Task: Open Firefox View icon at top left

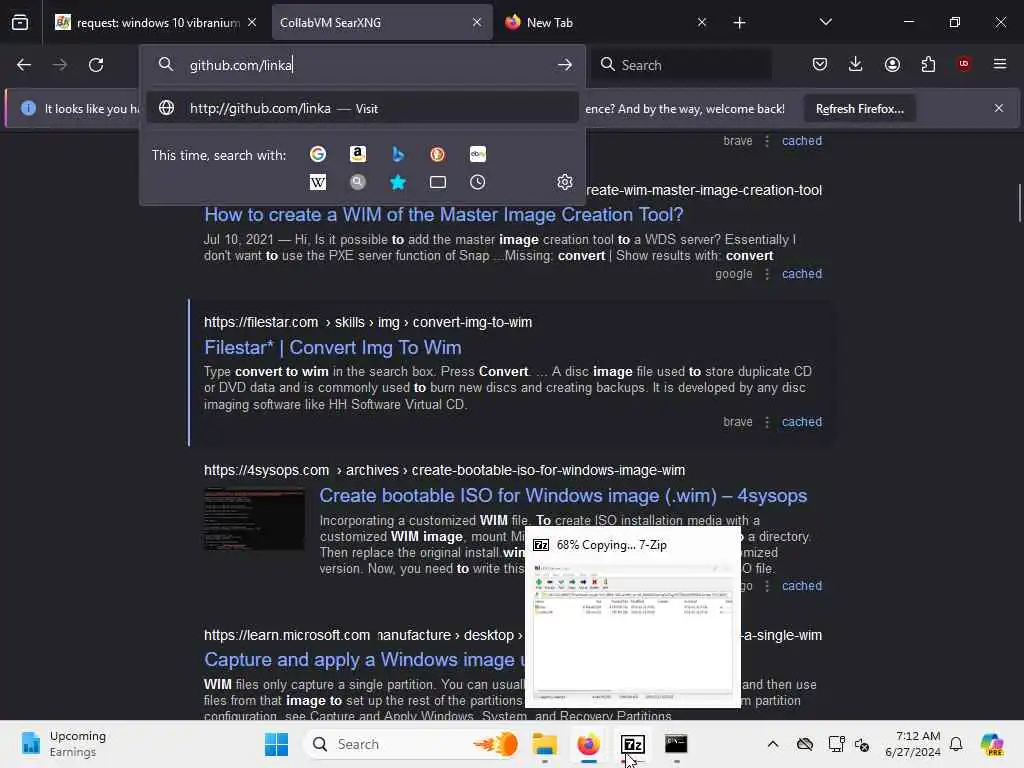Action: point(20,22)
